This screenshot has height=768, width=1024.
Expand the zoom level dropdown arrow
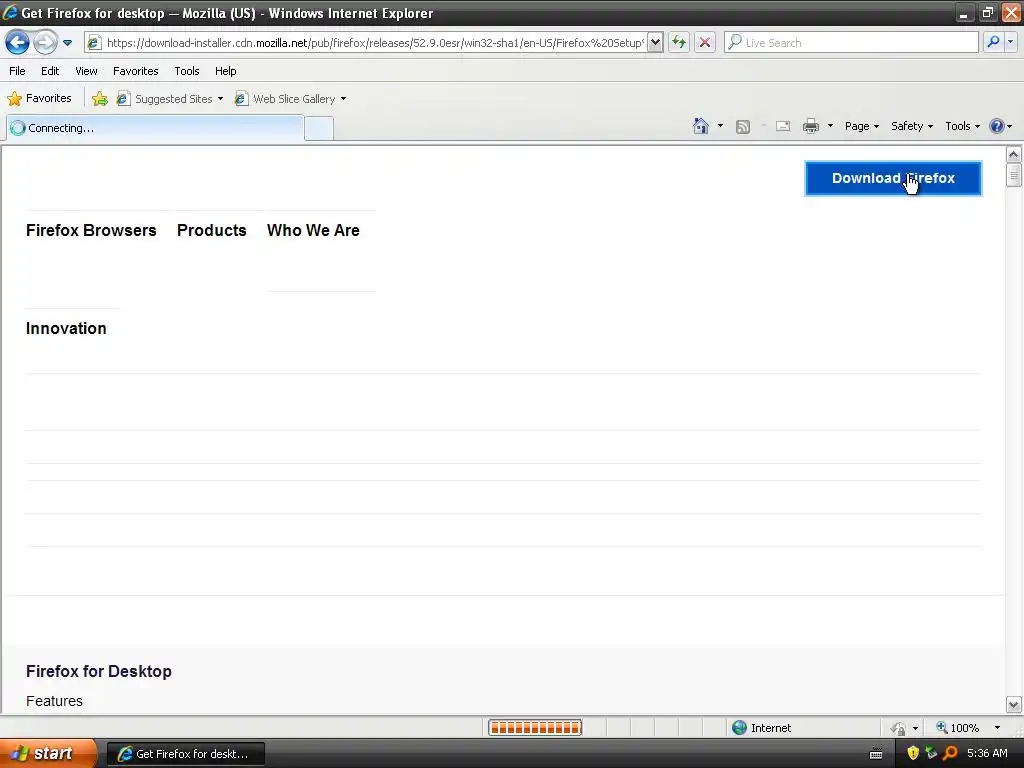point(997,728)
